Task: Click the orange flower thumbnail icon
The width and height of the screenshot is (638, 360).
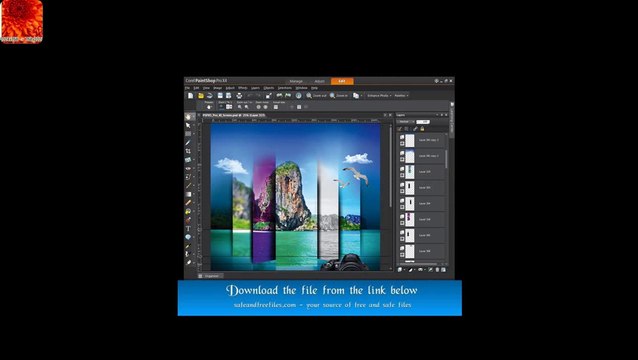Action: tap(22, 22)
